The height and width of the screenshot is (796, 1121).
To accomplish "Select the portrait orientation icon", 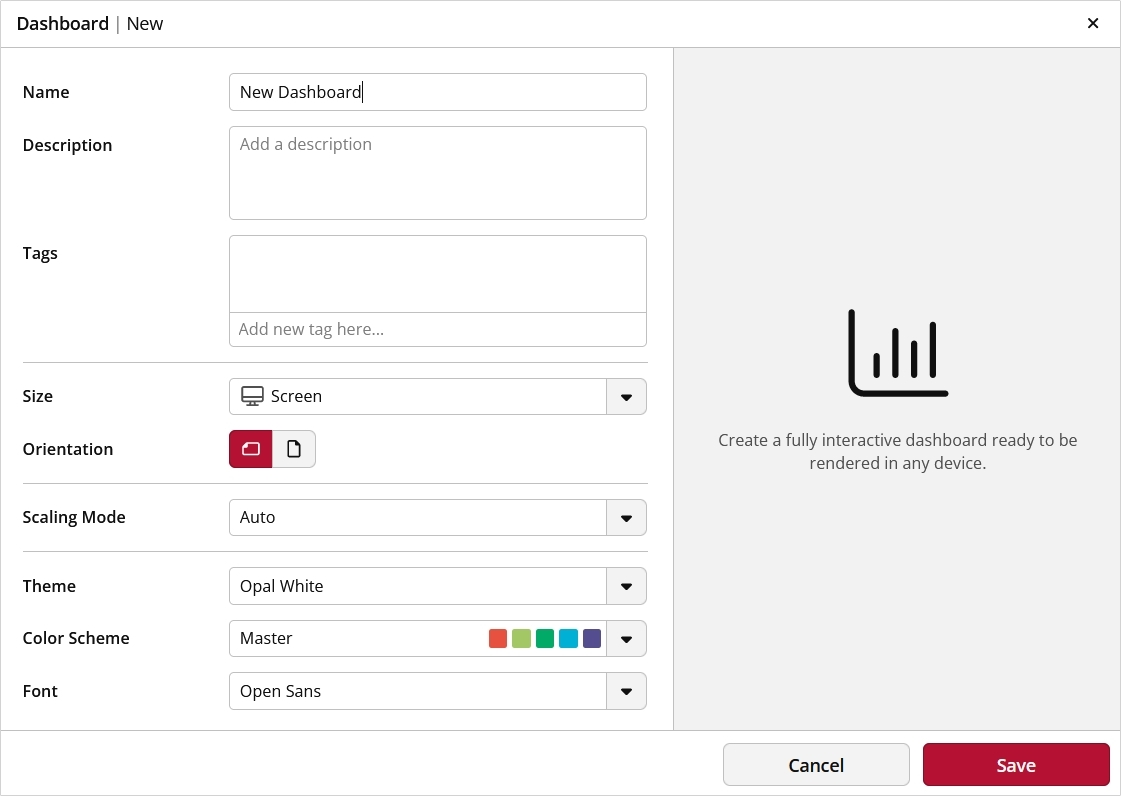I will click(294, 449).
